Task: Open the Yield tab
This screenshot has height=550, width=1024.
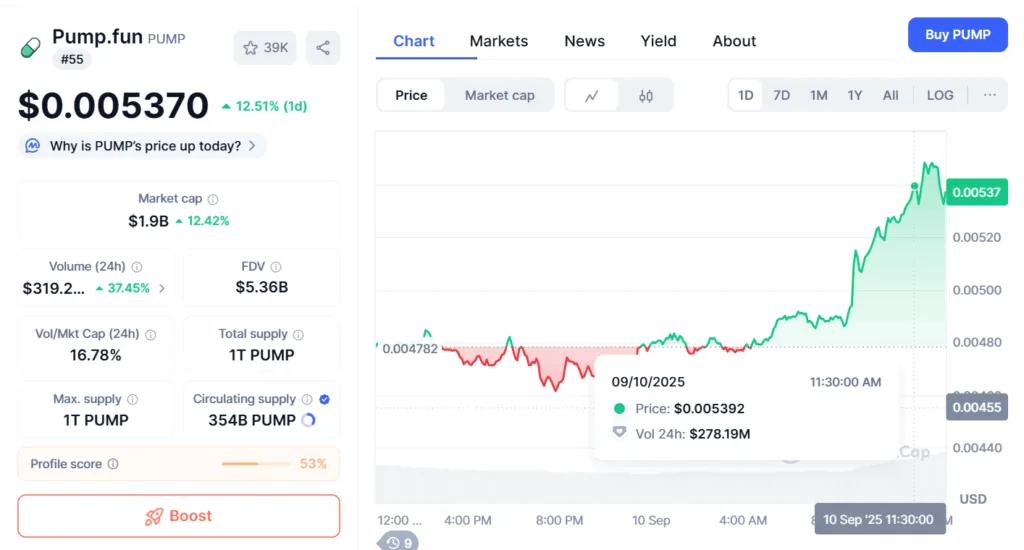Action: [658, 41]
